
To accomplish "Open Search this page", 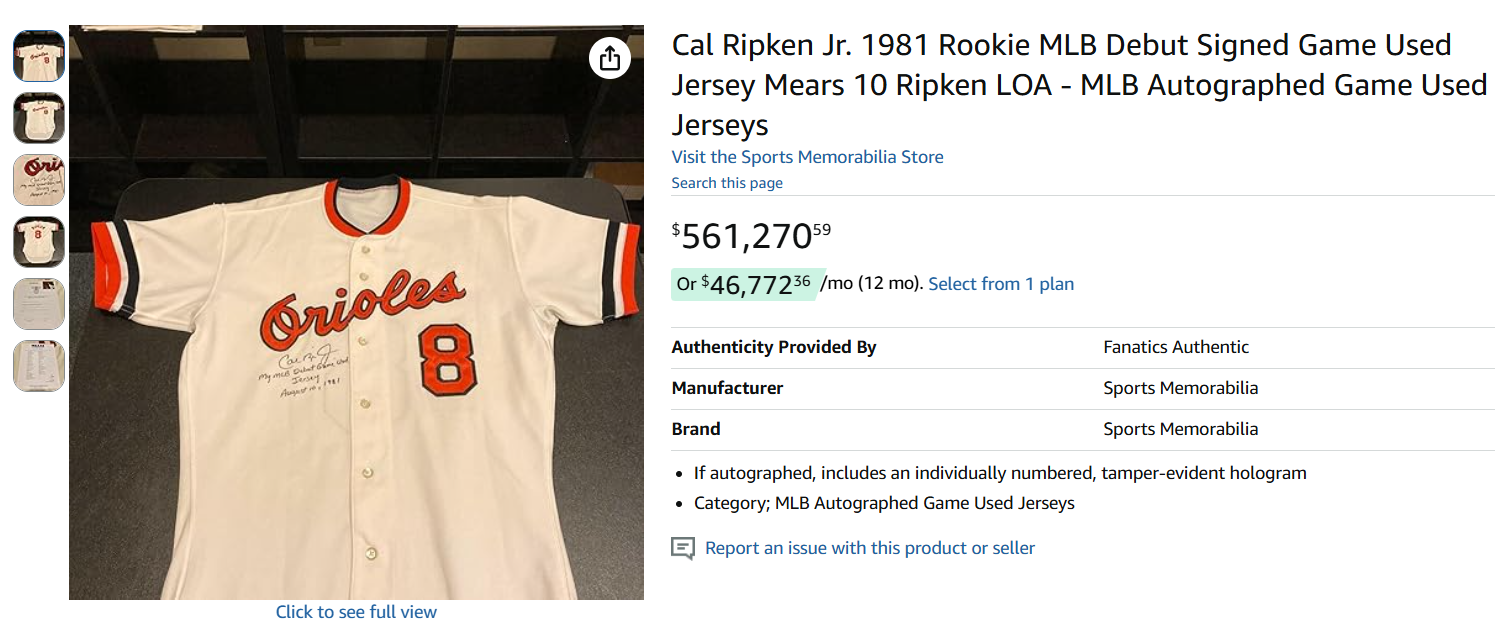I will tap(727, 182).
